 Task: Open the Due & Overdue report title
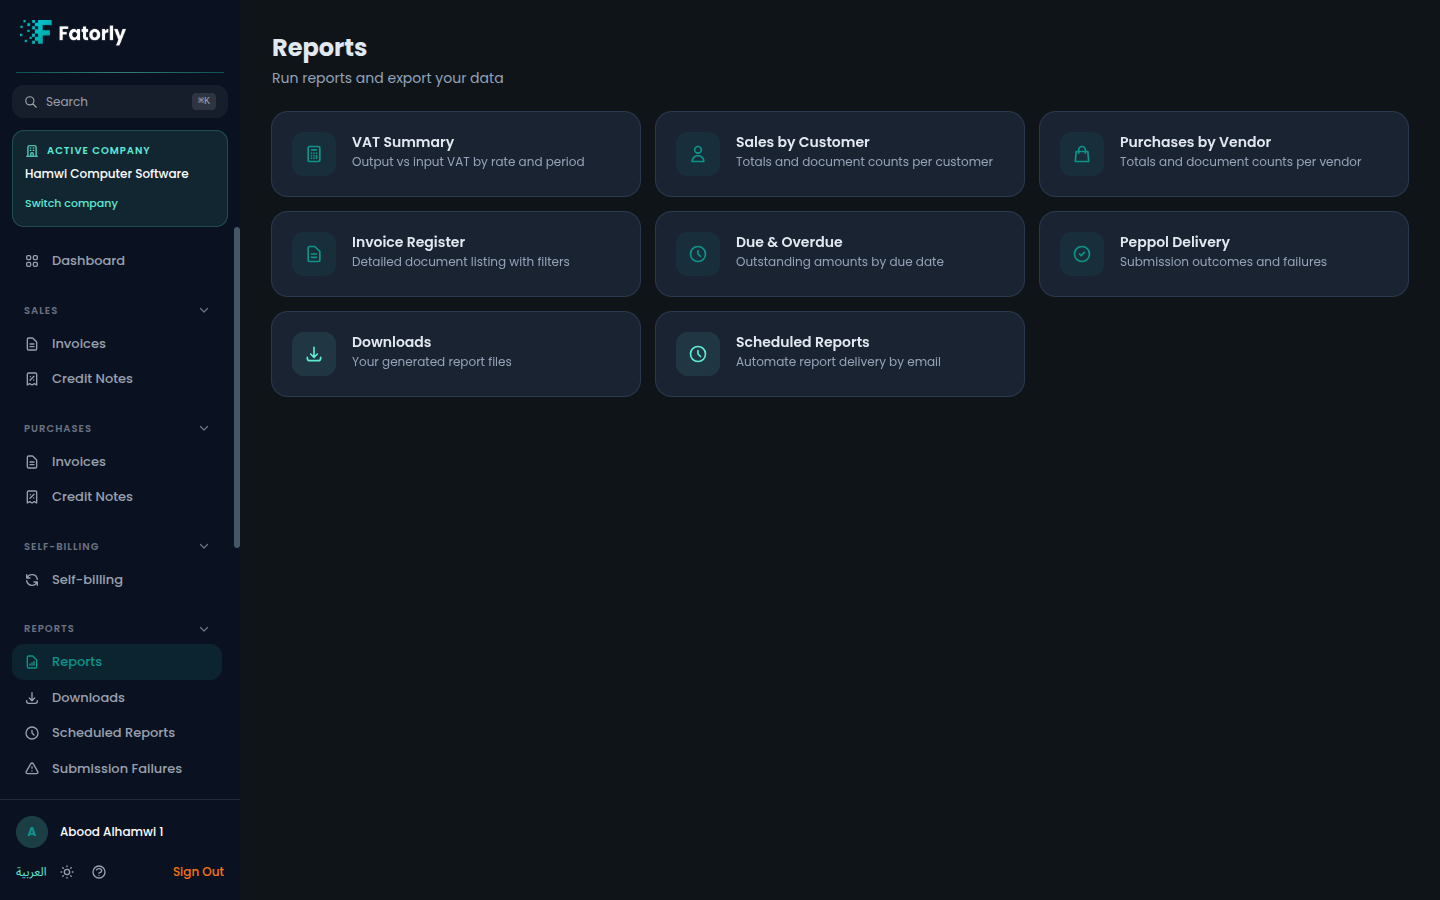pos(789,242)
